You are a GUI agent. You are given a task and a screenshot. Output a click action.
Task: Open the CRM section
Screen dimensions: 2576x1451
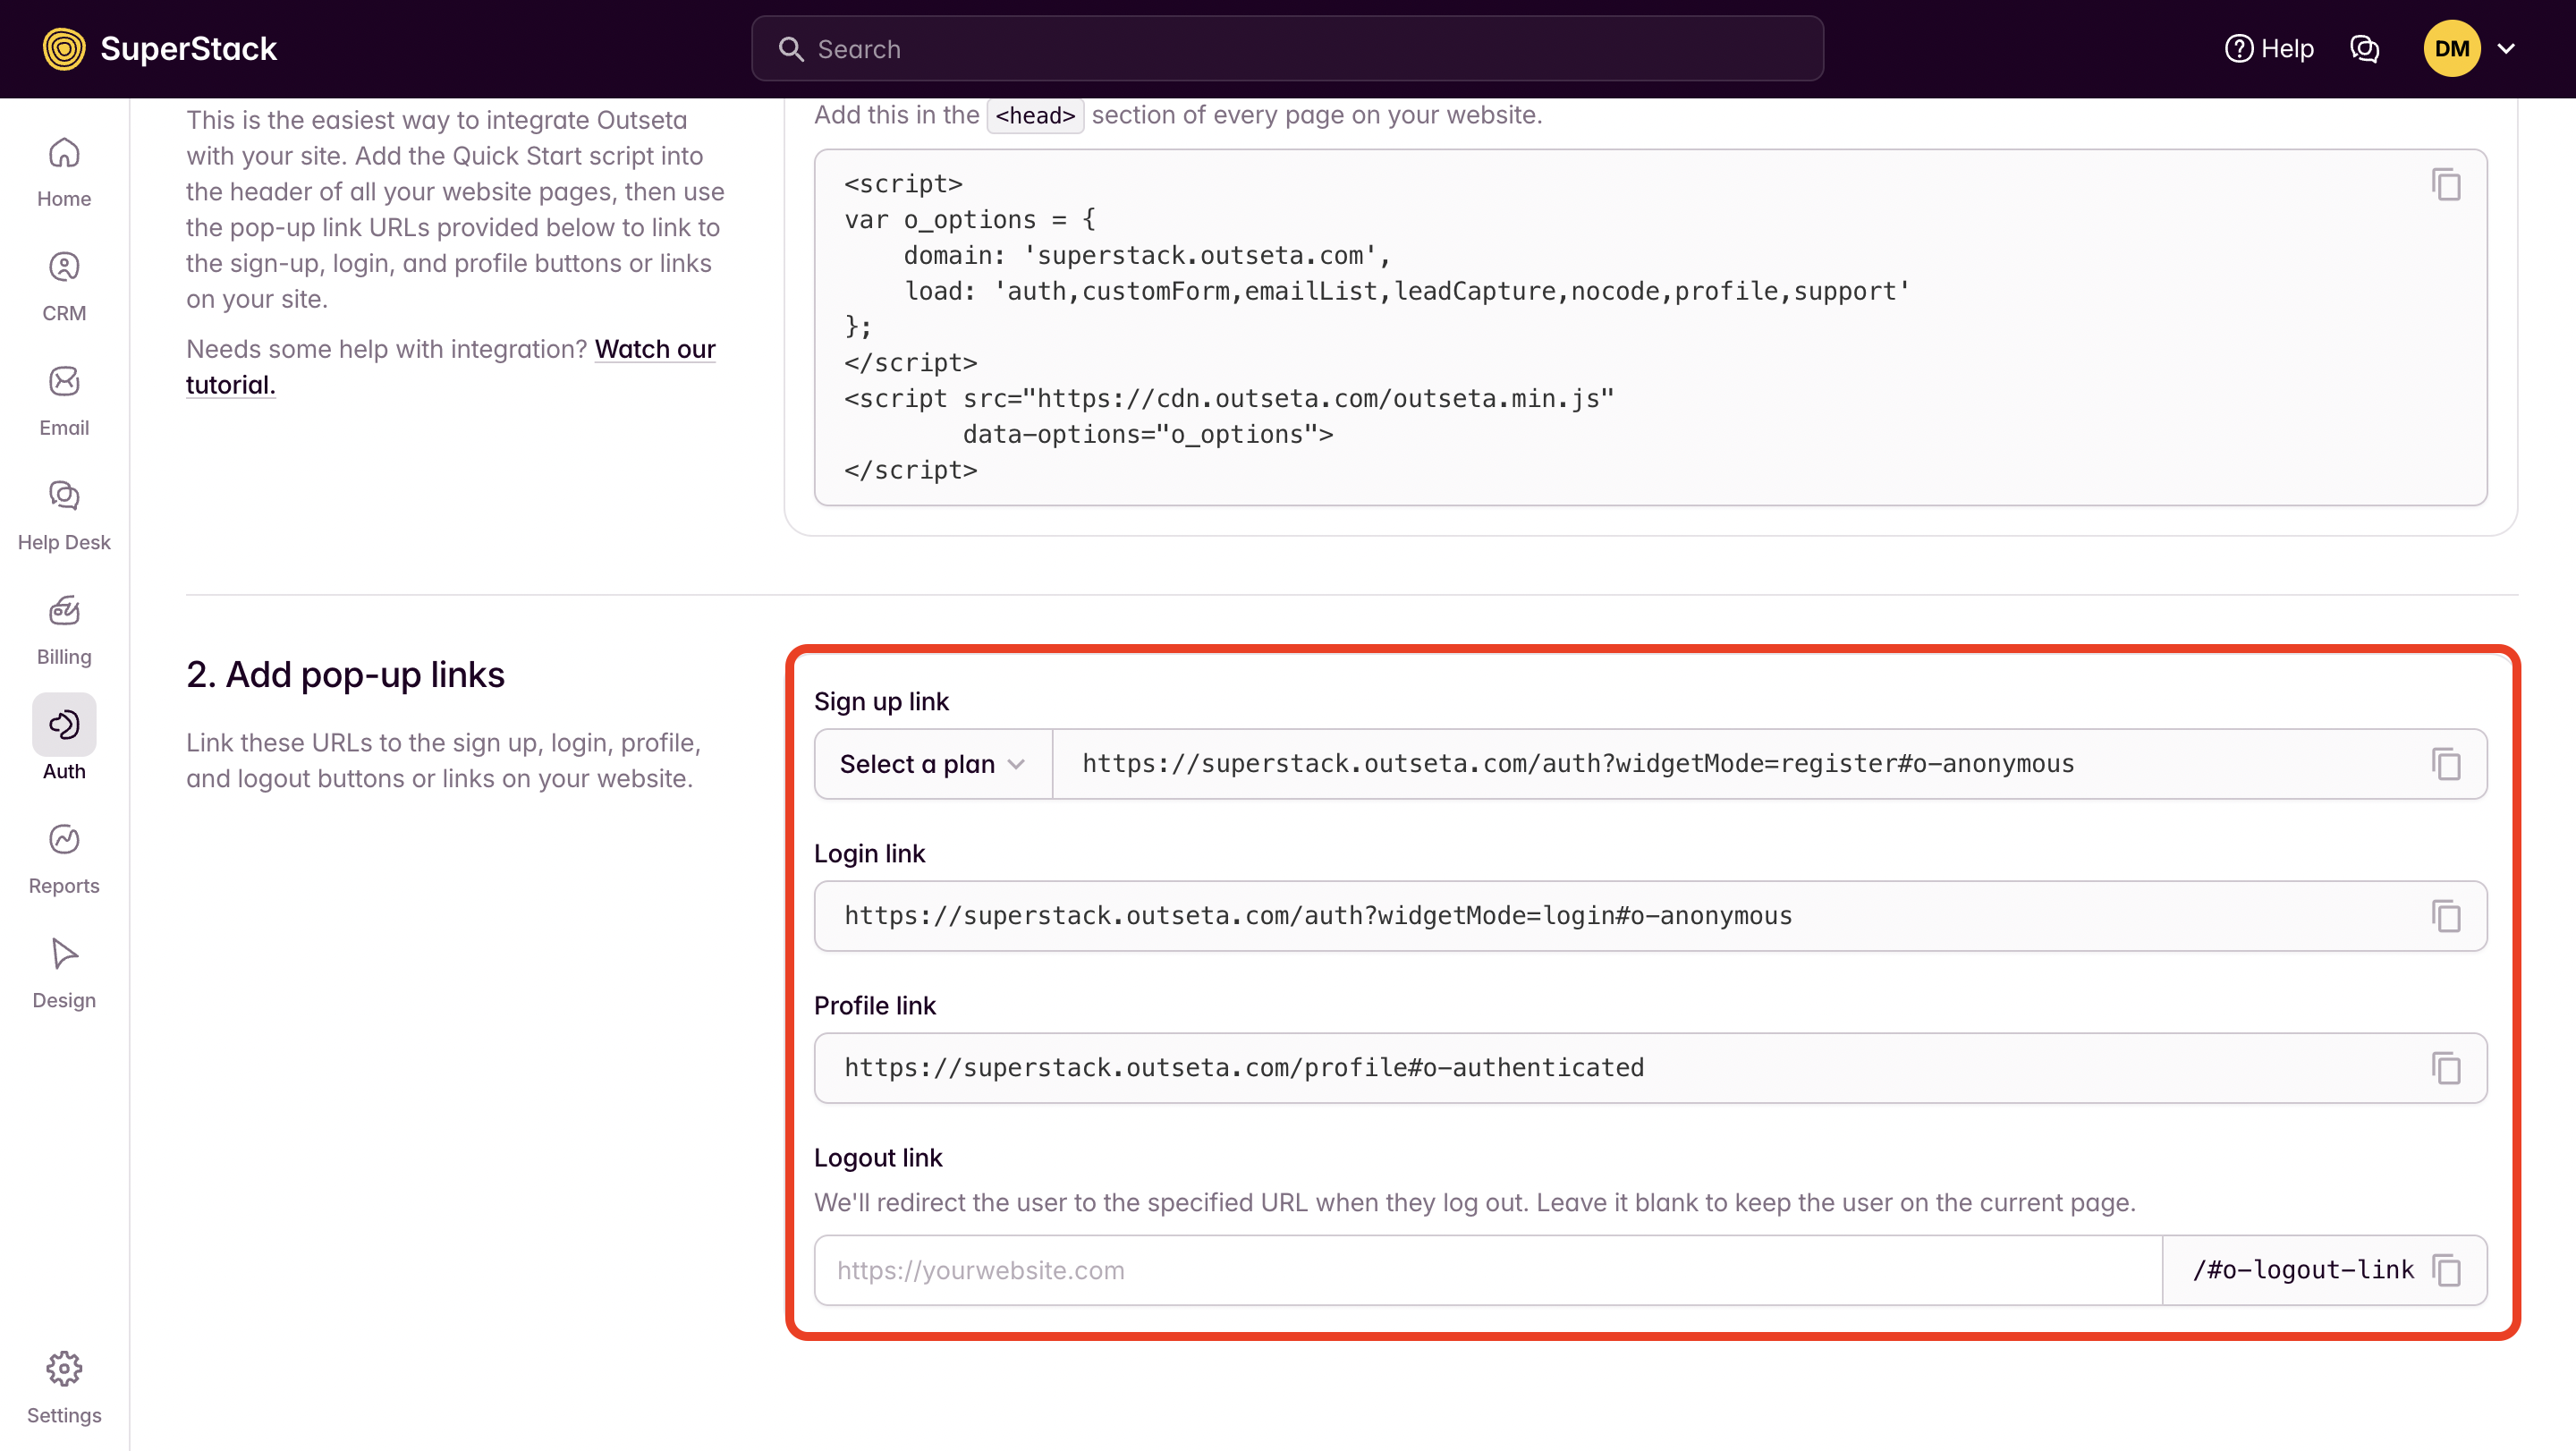click(64, 287)
